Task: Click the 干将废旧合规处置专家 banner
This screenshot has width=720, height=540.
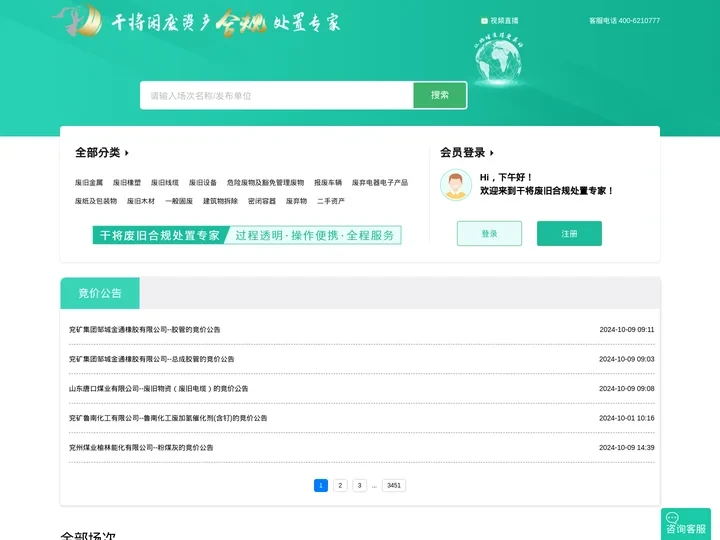Action: pyautogui.click(x=247, y=235)
